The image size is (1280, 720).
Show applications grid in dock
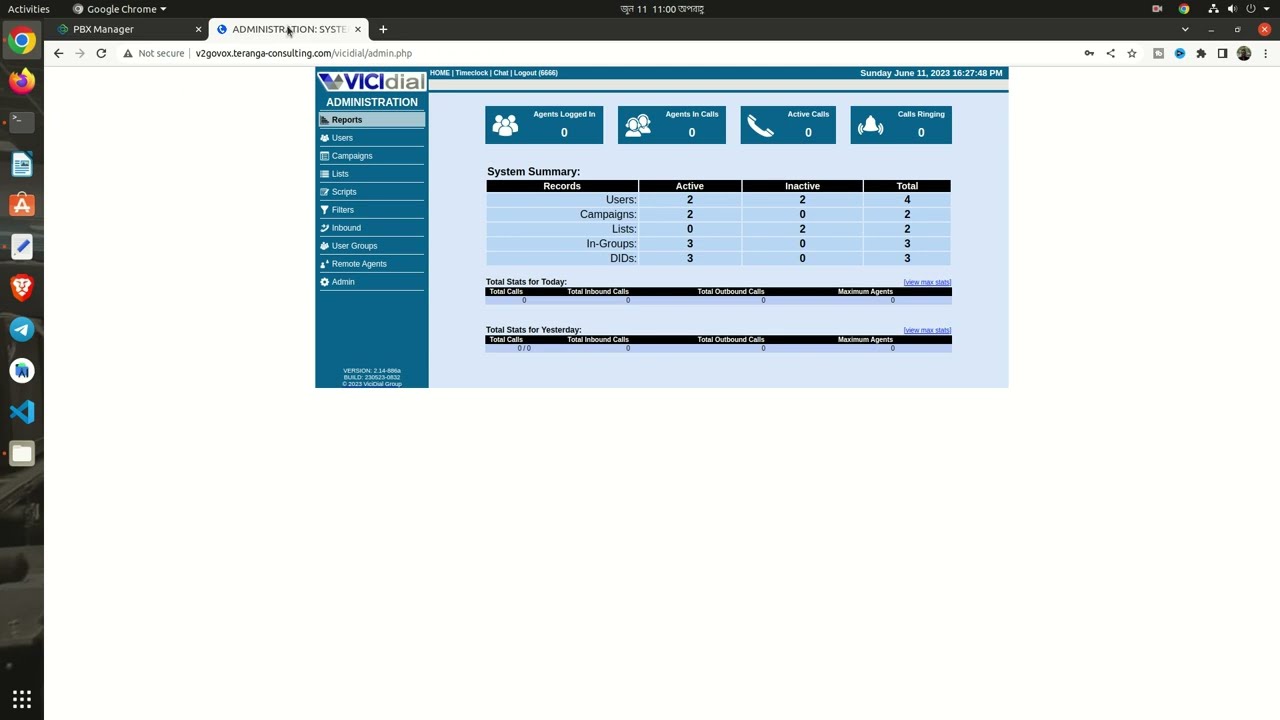click(x=22, y=699)
